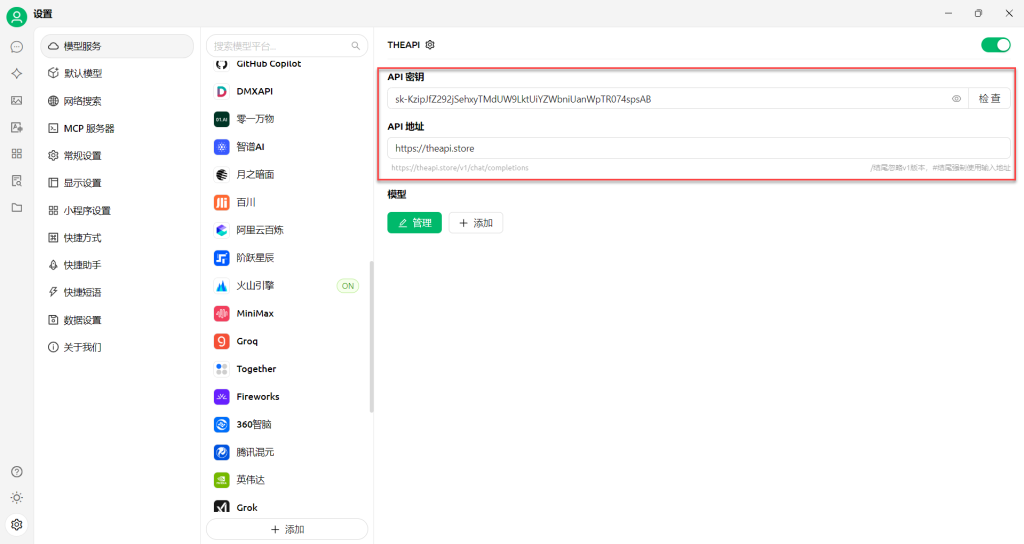Select the Together provider row
Screen dimensions: 1024x544
pos(287,369)
